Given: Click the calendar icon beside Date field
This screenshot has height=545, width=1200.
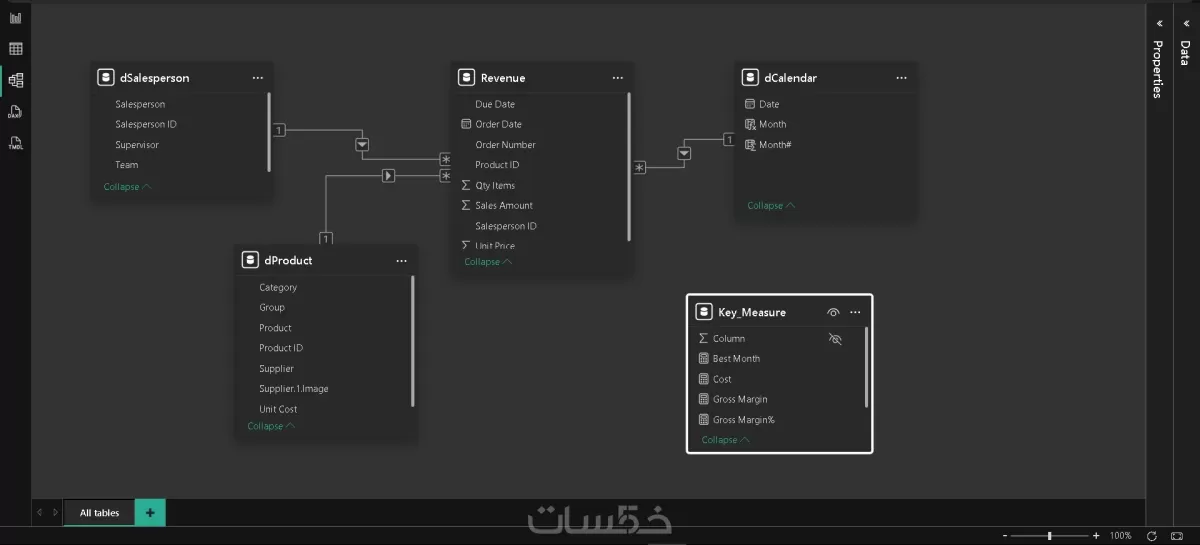Looking at the screenshot, I should coord(750,104).
